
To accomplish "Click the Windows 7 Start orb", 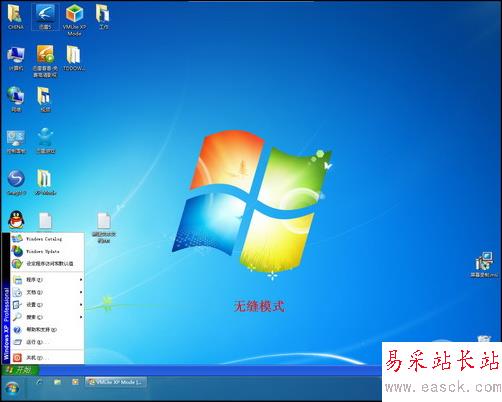I will coord(12,389).
